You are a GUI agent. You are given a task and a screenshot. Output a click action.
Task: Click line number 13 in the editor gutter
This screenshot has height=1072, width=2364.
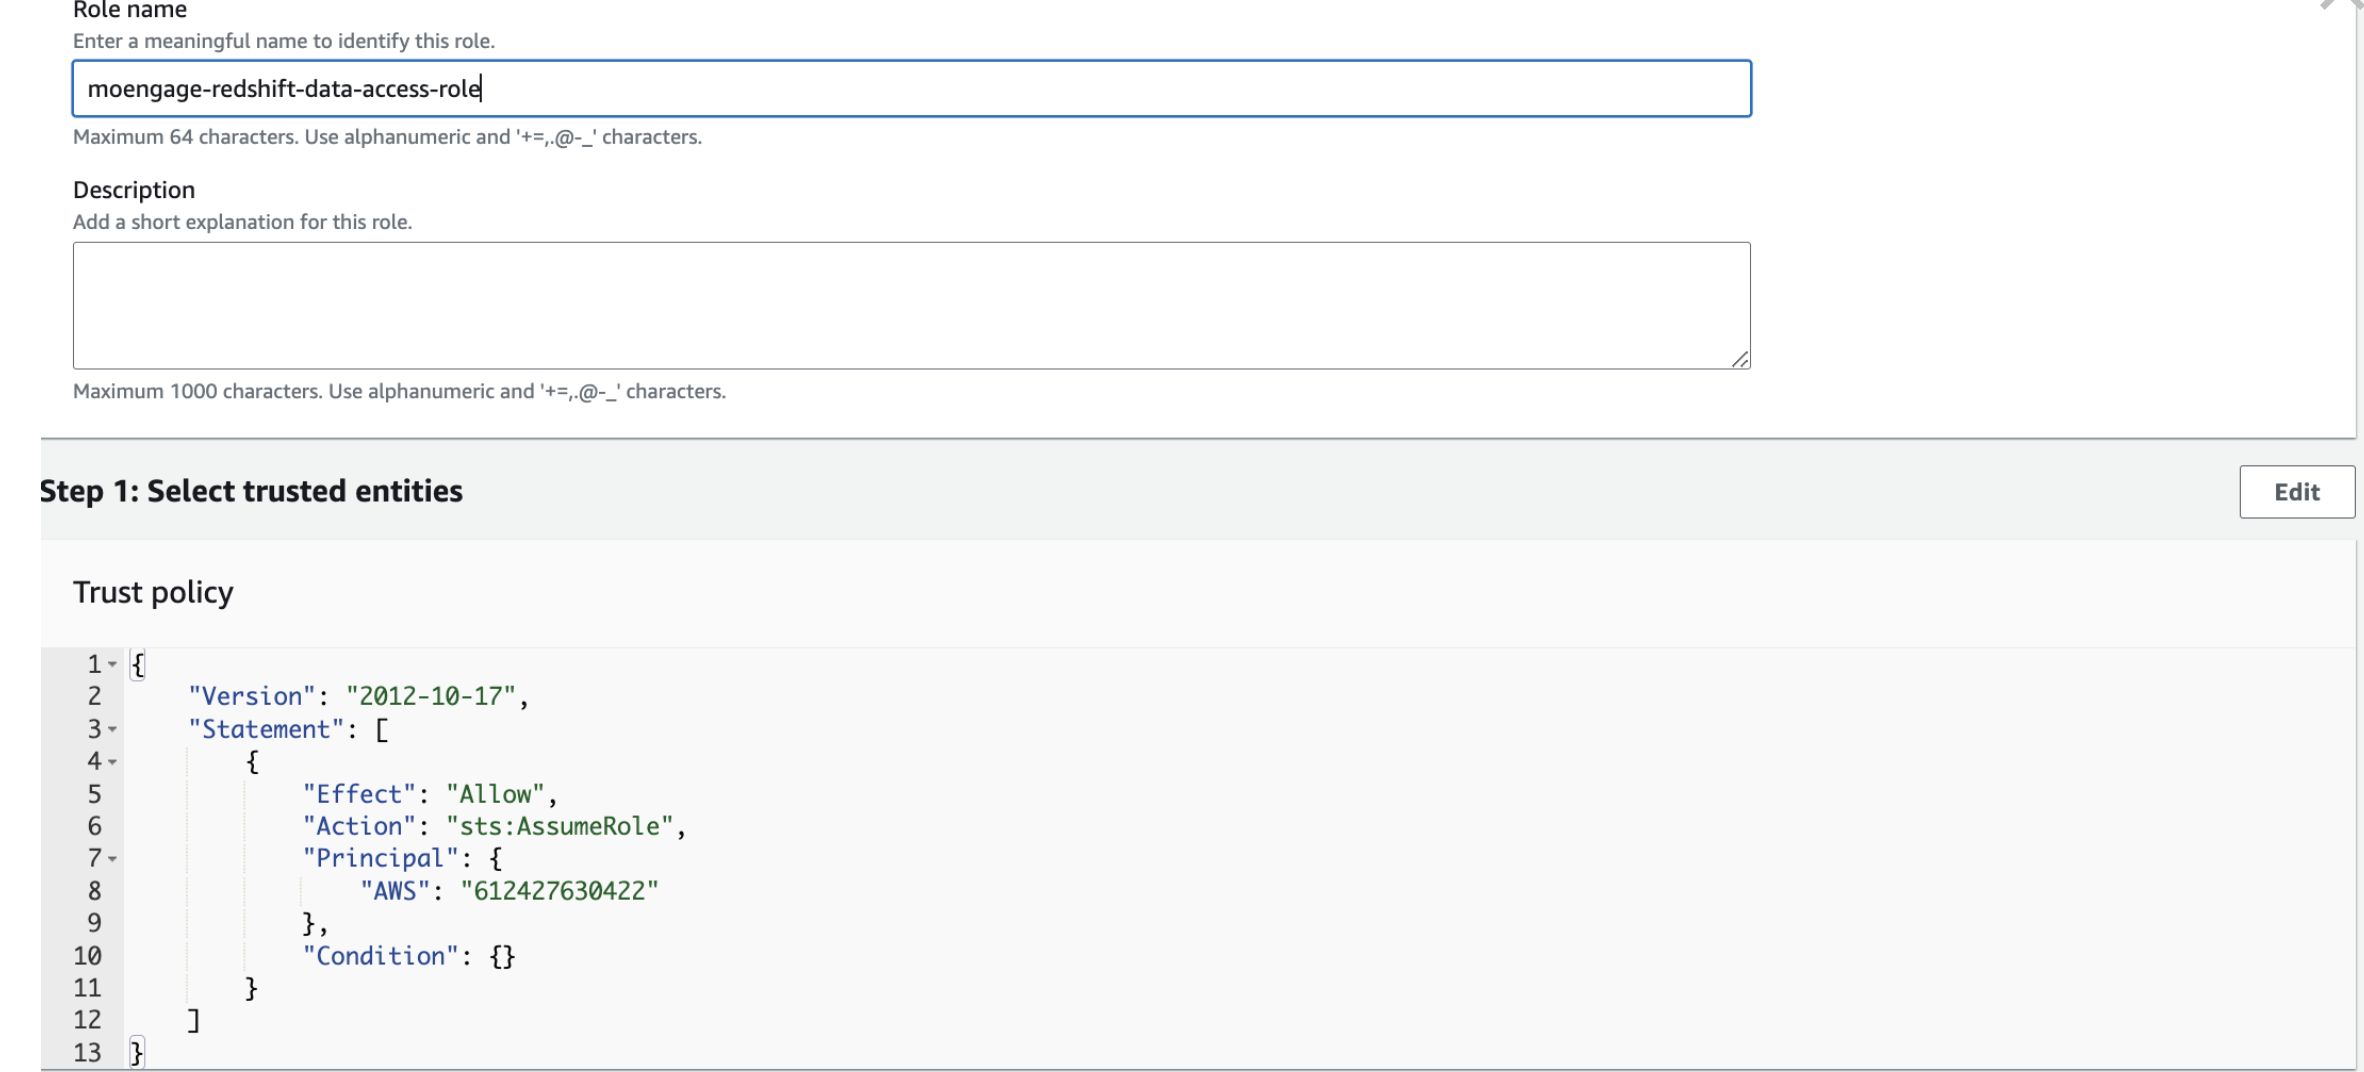(x=87, y=1052)
